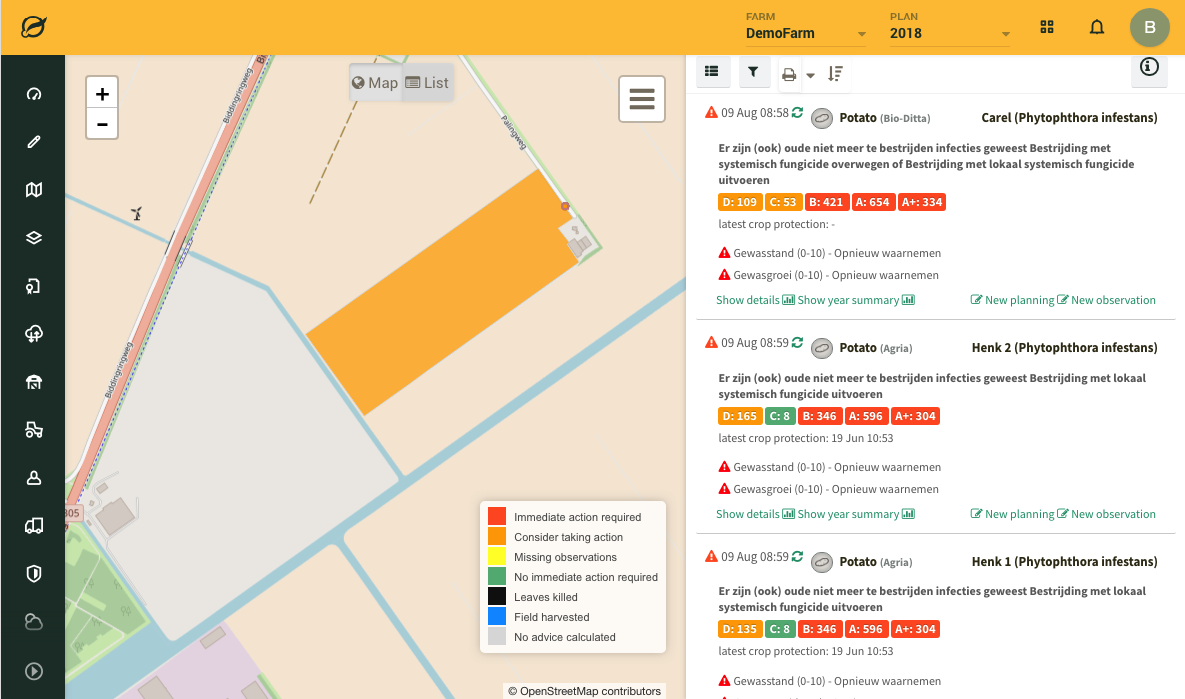Expand the print options dropdown arrow
Image resolution: width=1185 pixels, height=699 pixels.
click(x=810, y=75)
